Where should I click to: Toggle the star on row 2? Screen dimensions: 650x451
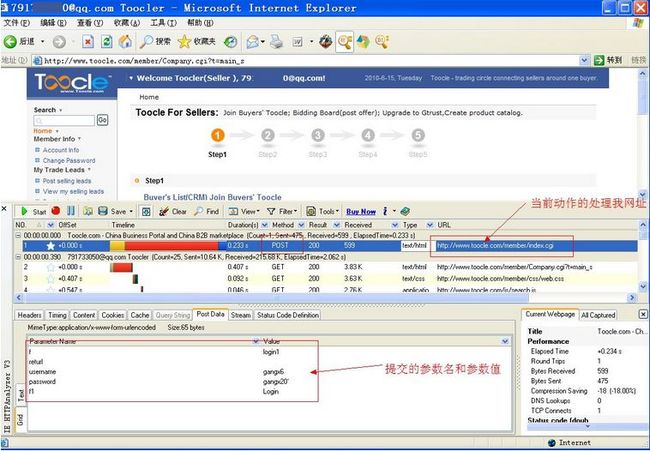click(x=51, y=267)
